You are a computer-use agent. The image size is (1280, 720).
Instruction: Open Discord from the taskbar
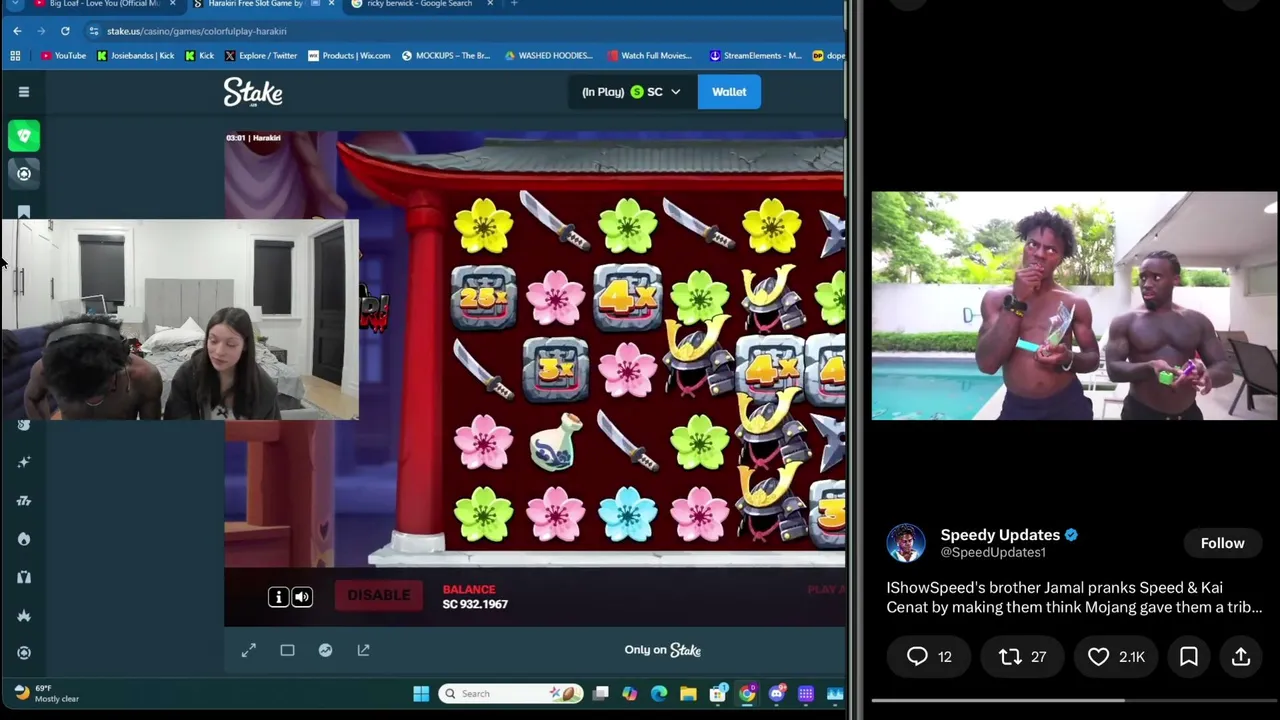pyautogui.click(x=777, y=694)
